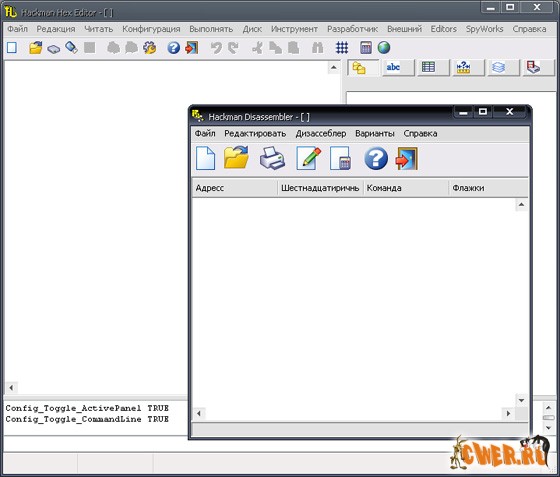Click Config_Toggle_ActivePanel TRUE log line
Viewport: 560px width, 477px height.
(87, 408)
